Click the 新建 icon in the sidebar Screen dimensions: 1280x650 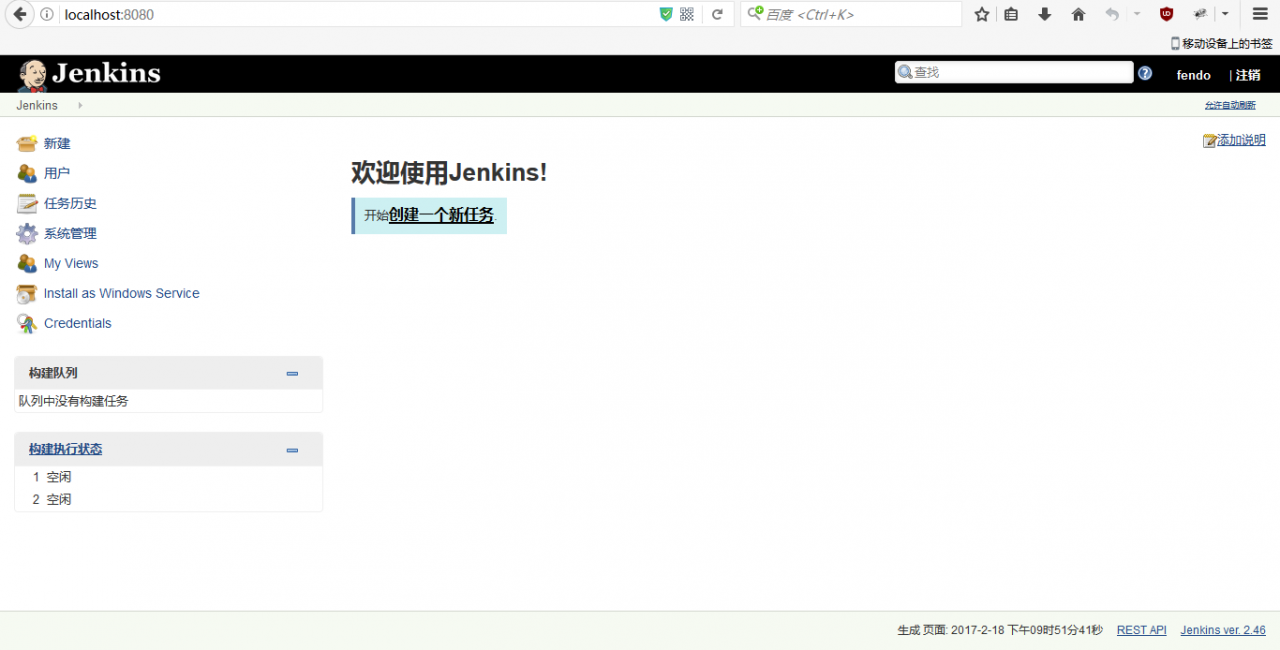27,143
